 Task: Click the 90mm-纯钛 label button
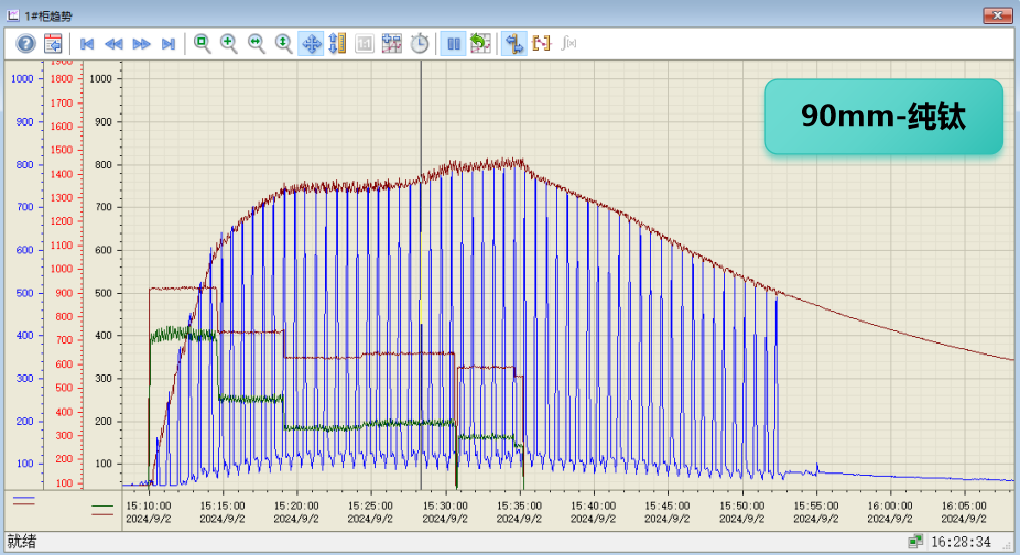[883, 116]
